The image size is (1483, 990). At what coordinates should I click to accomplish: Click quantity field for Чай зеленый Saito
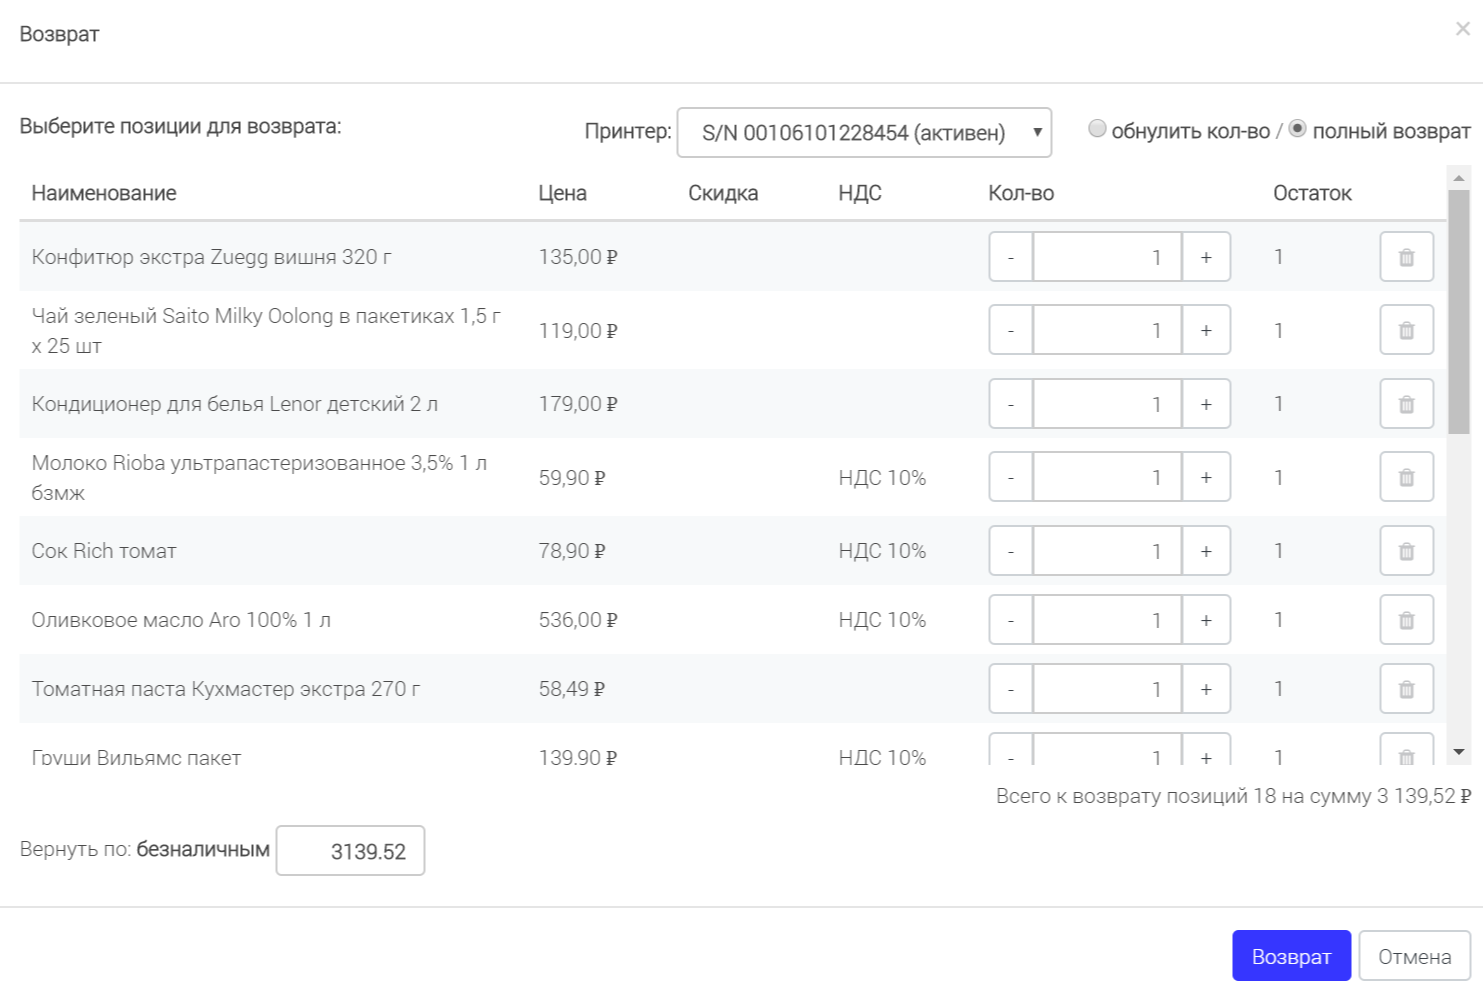pos(1107,330)
